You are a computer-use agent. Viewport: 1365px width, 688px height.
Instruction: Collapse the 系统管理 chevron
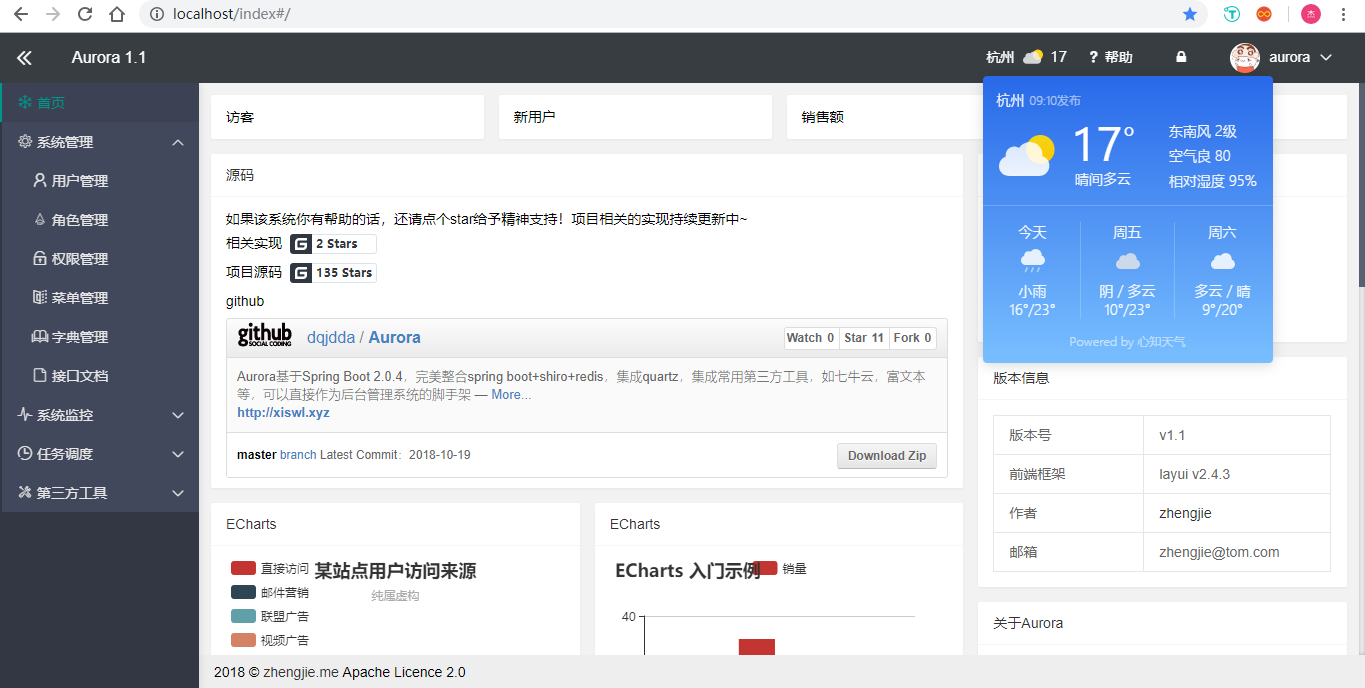coord(178,142)
